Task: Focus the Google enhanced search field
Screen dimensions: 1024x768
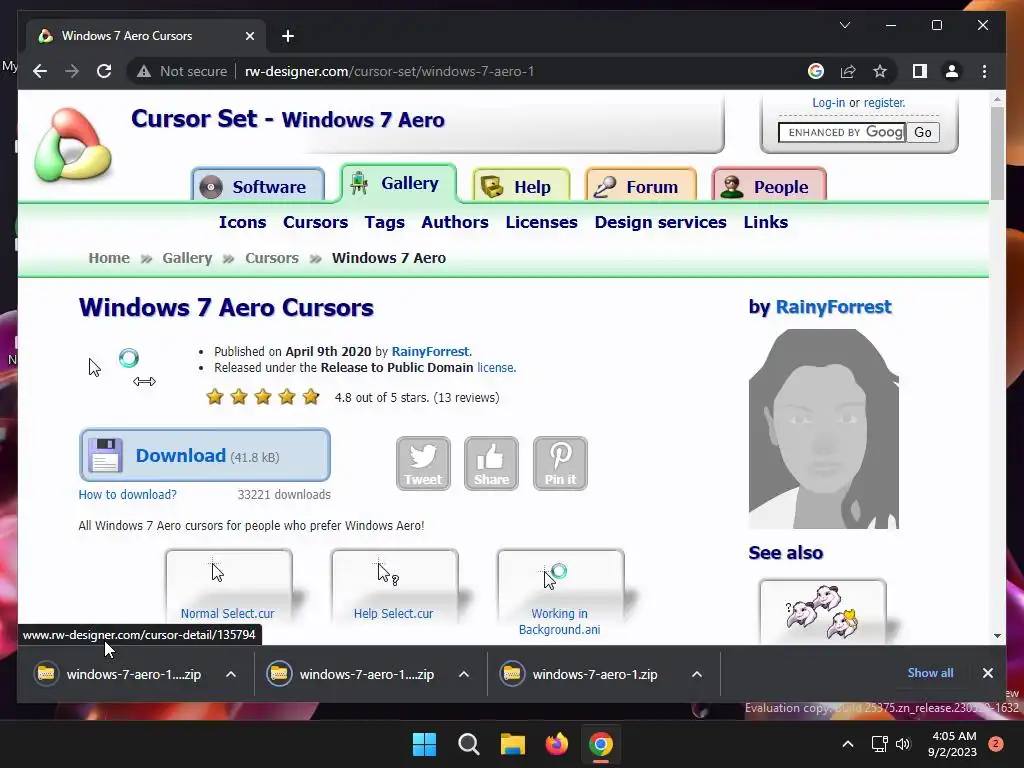Action: pos(842,133)
